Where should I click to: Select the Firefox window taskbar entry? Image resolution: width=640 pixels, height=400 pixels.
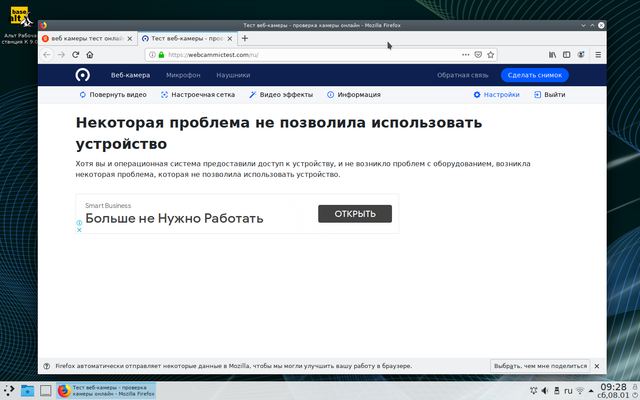tap(106, 391)
